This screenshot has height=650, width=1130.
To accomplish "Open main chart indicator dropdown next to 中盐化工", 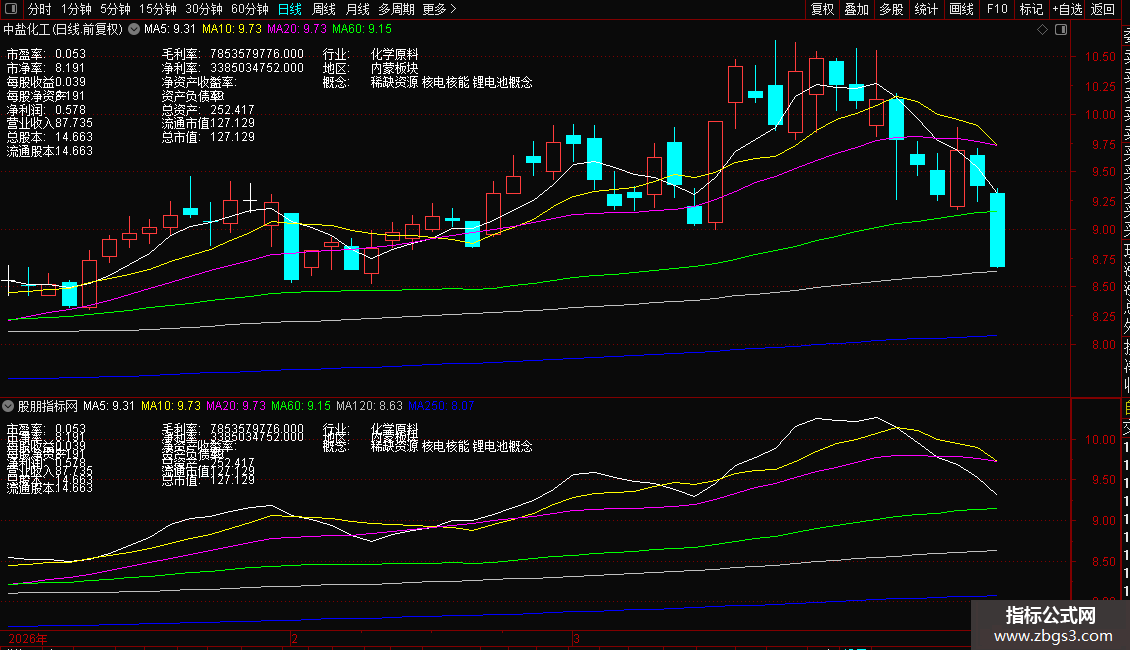I will click(134, 30).
